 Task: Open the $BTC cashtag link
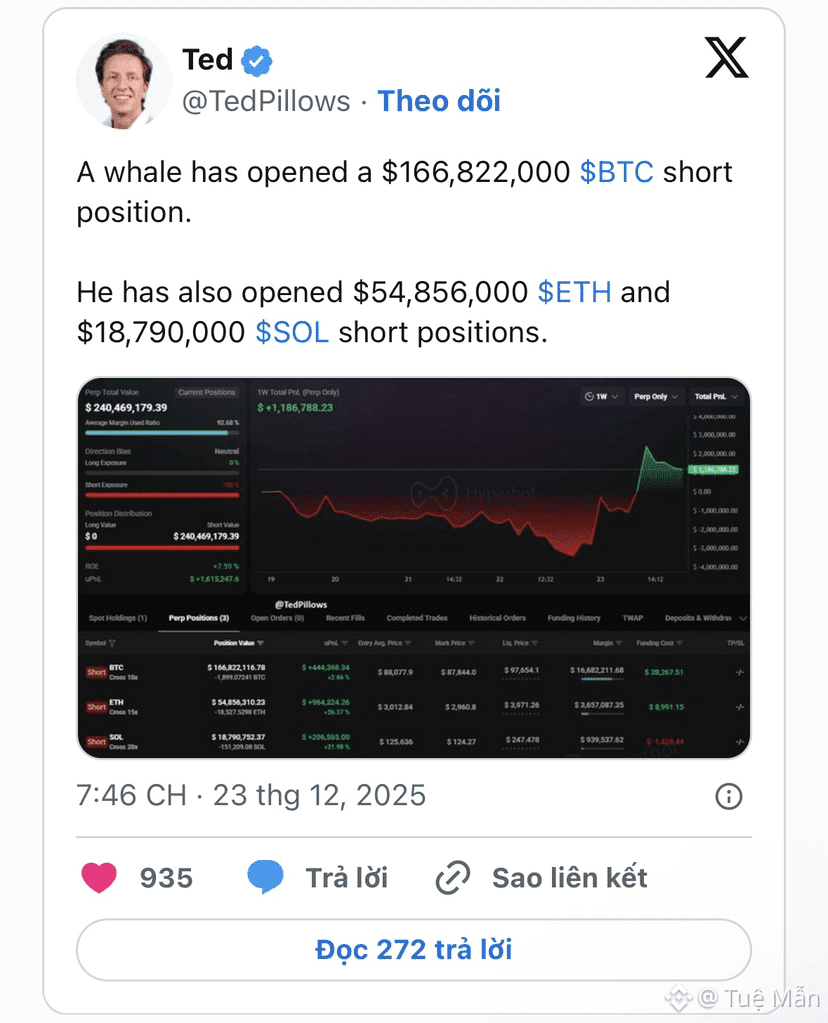616,172
